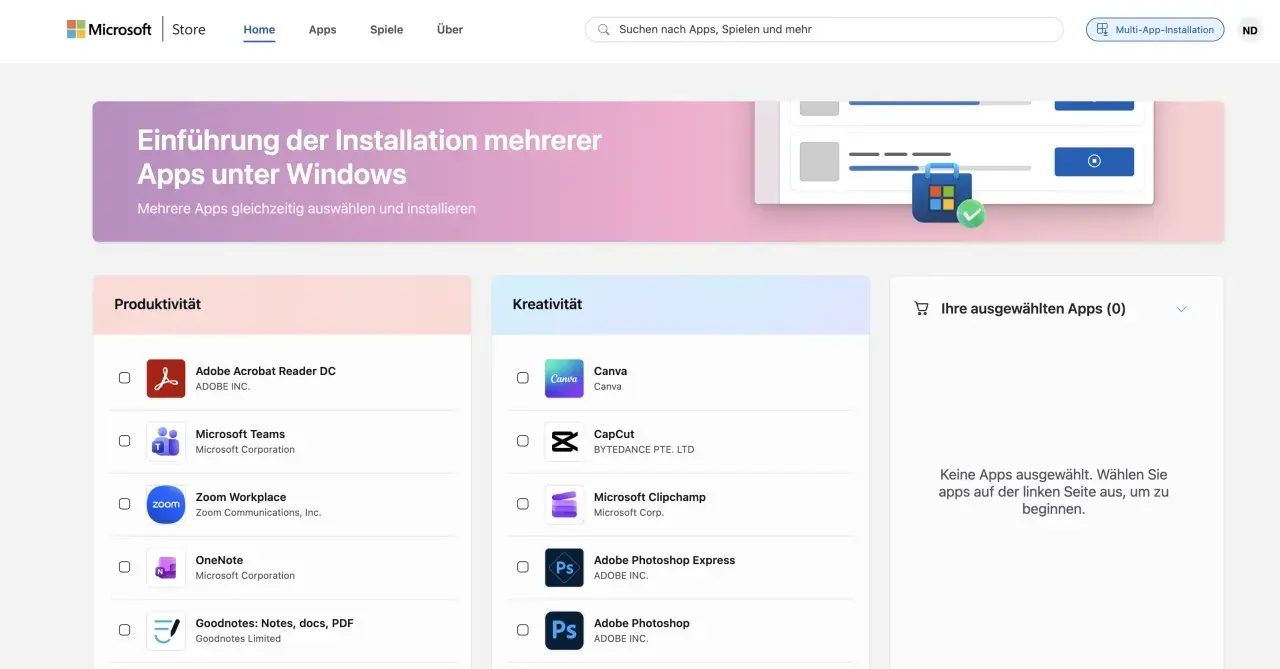This screenshot has width=1280, height=669.
Task: Click the Microsoft Clipchamp app icon
Action: click(564, 504)
